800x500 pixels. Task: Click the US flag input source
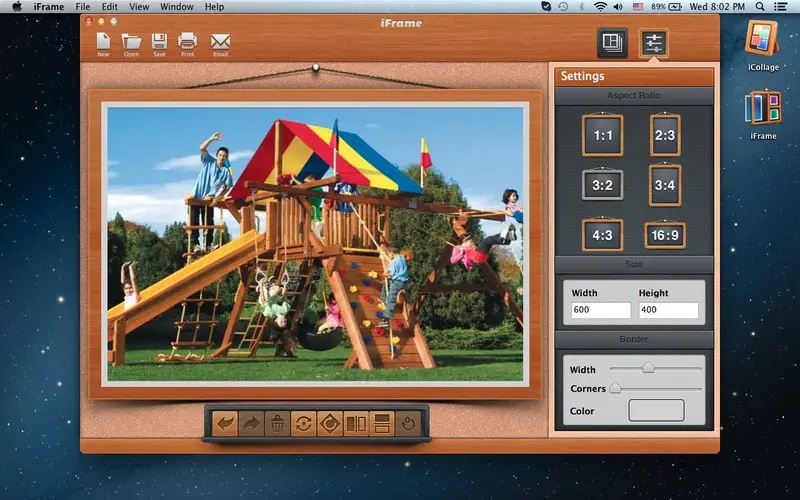[x=638, y=7]
